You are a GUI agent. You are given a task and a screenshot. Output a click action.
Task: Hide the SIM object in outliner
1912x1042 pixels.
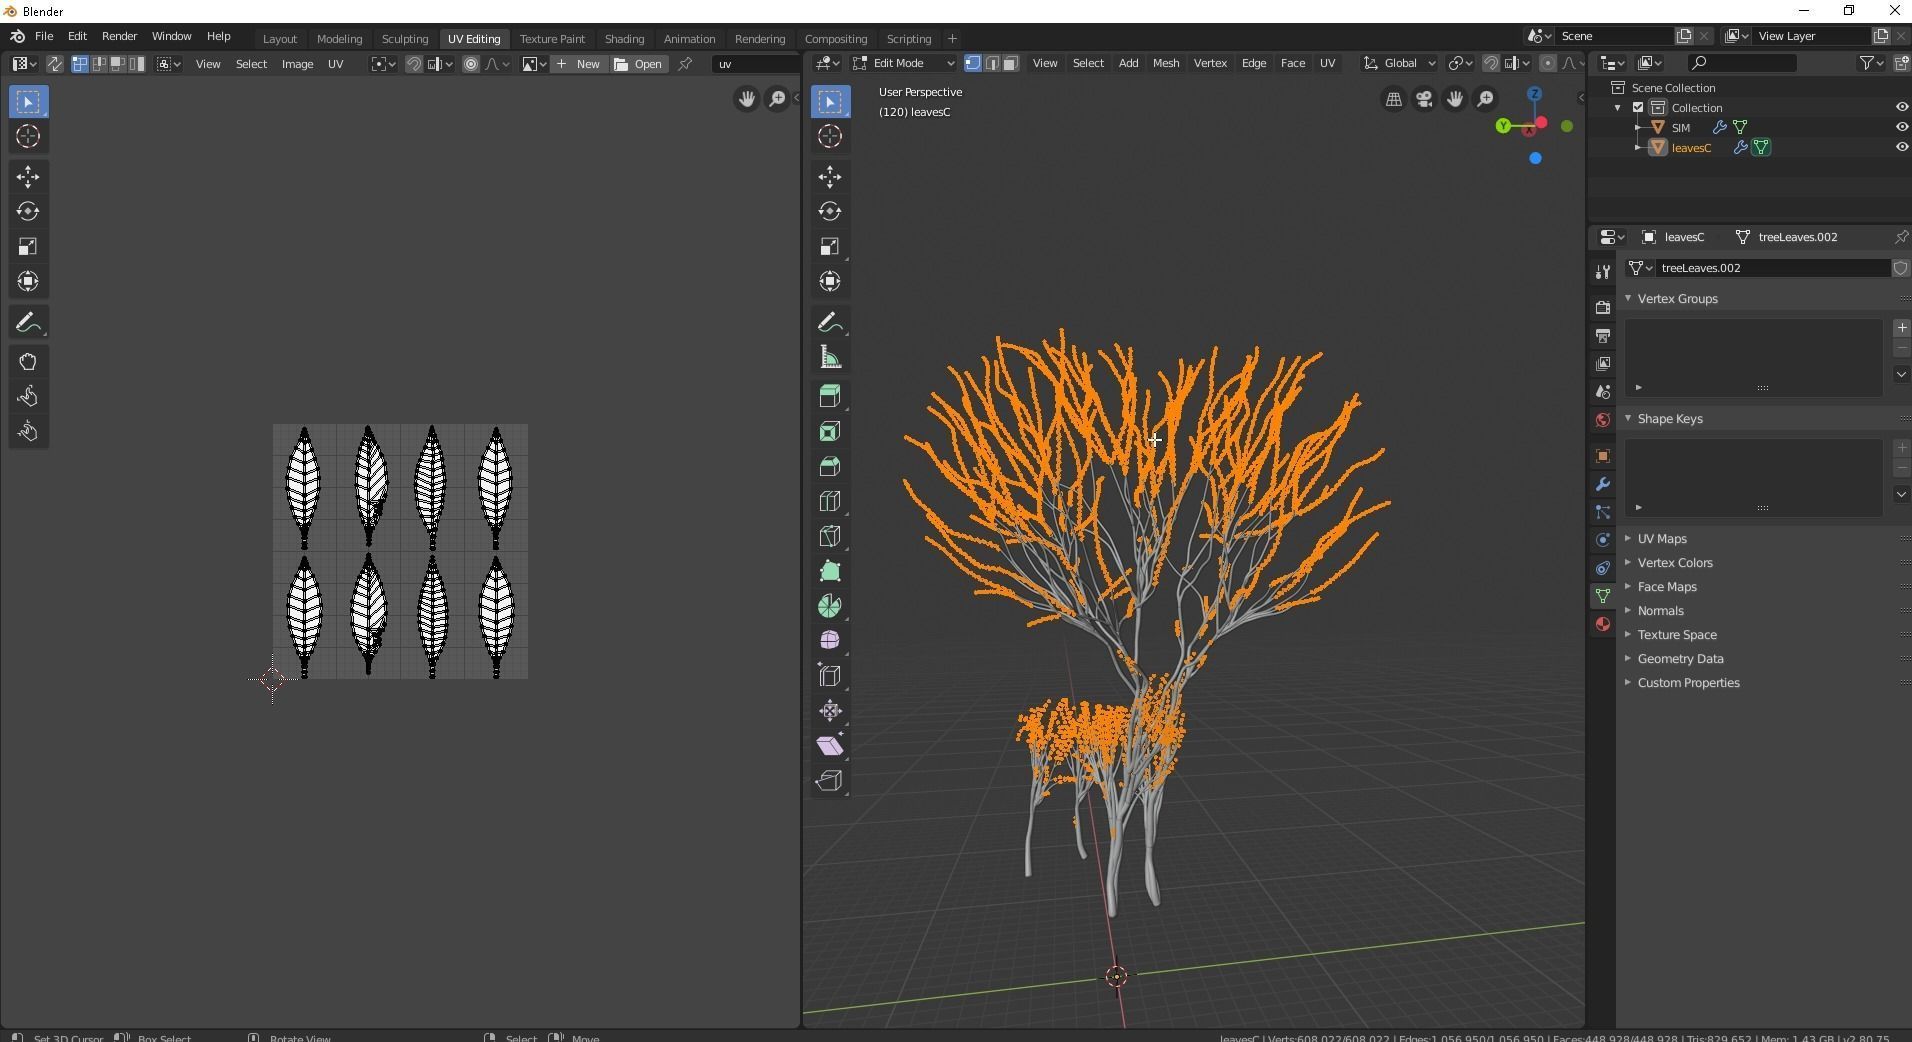tap(1901, 127)
